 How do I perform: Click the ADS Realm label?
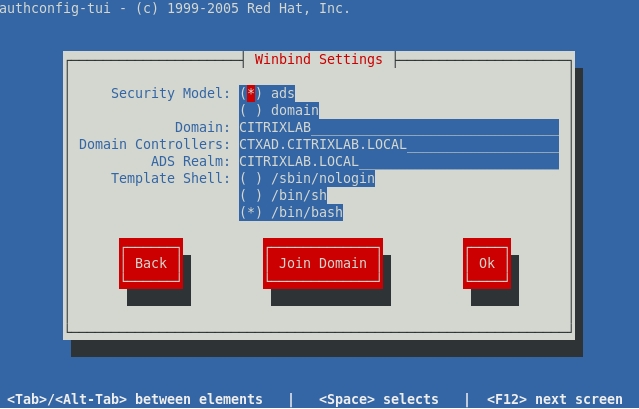click(x=191, y=161)
